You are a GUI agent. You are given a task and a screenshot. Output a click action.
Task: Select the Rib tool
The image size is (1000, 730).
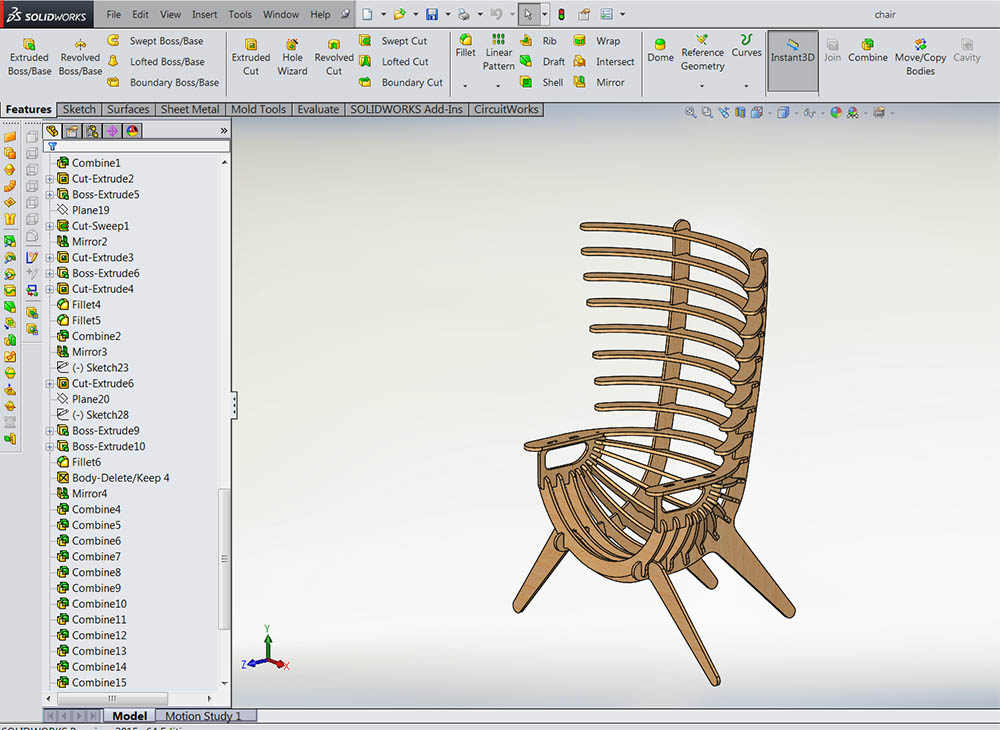click(539, 41)
